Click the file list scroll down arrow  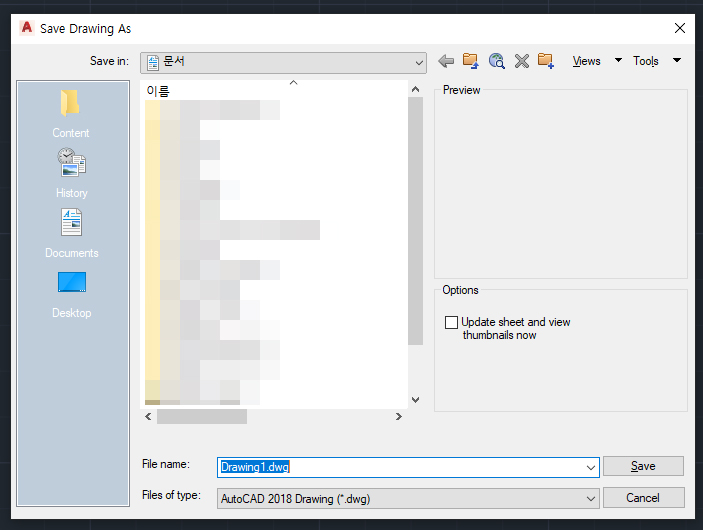(416, 400)
